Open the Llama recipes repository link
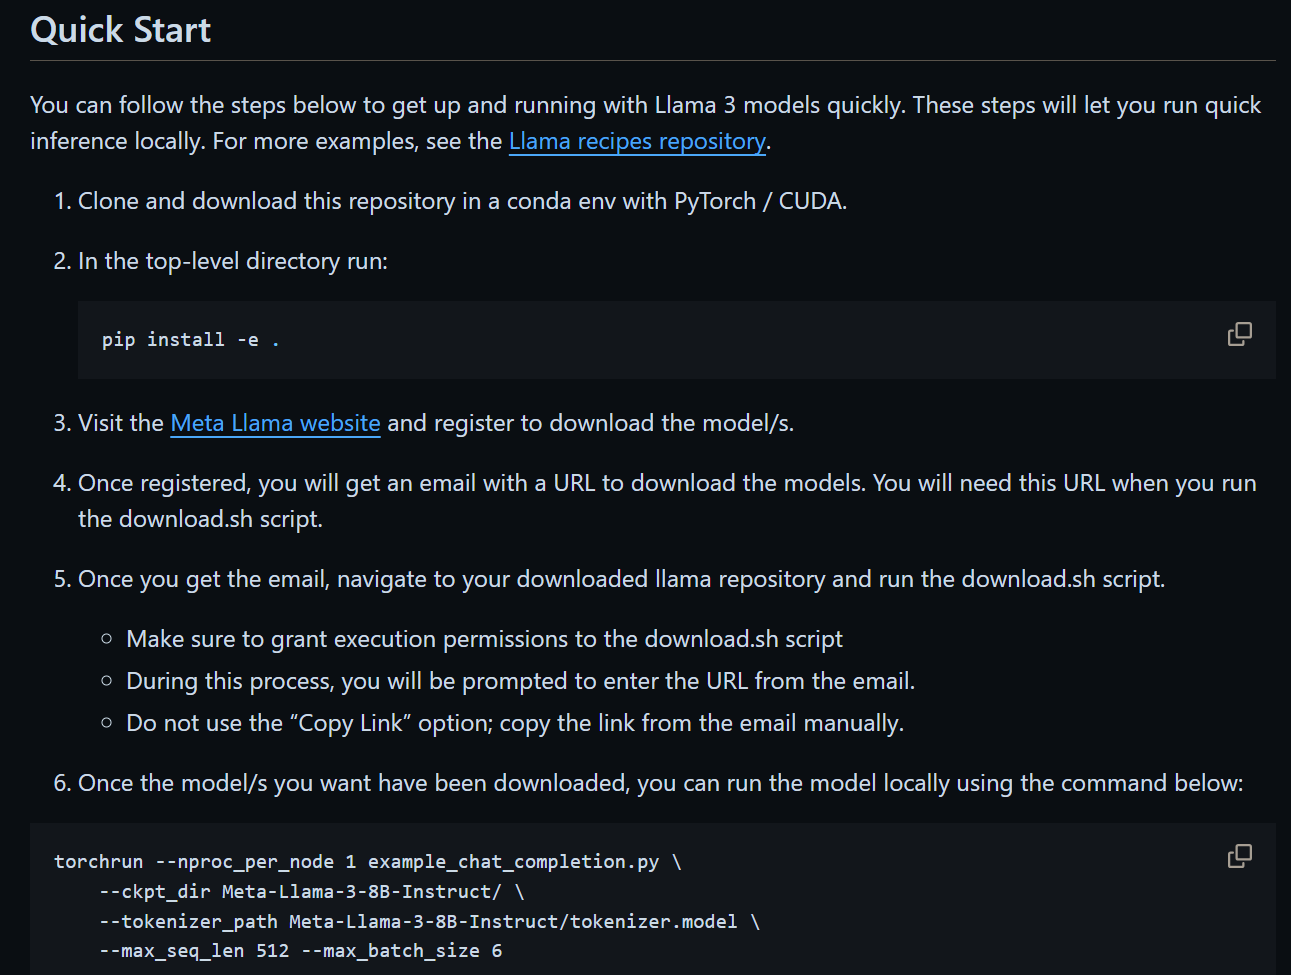The width and height of the screenshot is (1291, 975). coord(637,141)
